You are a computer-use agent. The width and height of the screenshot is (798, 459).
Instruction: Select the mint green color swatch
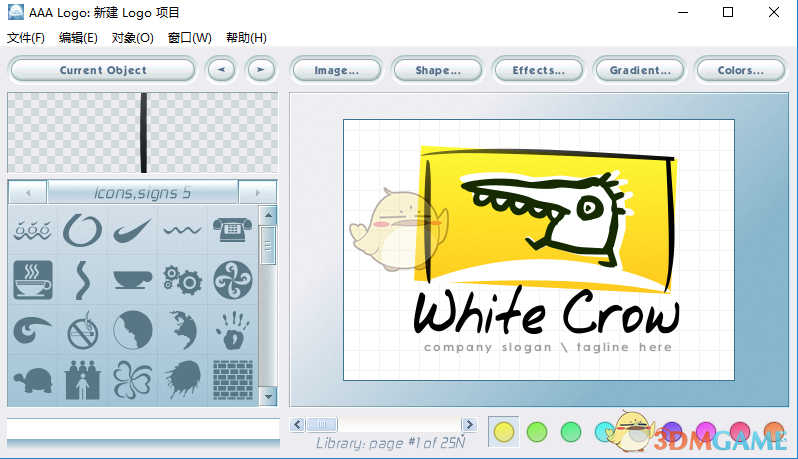(x=571, y=432)
